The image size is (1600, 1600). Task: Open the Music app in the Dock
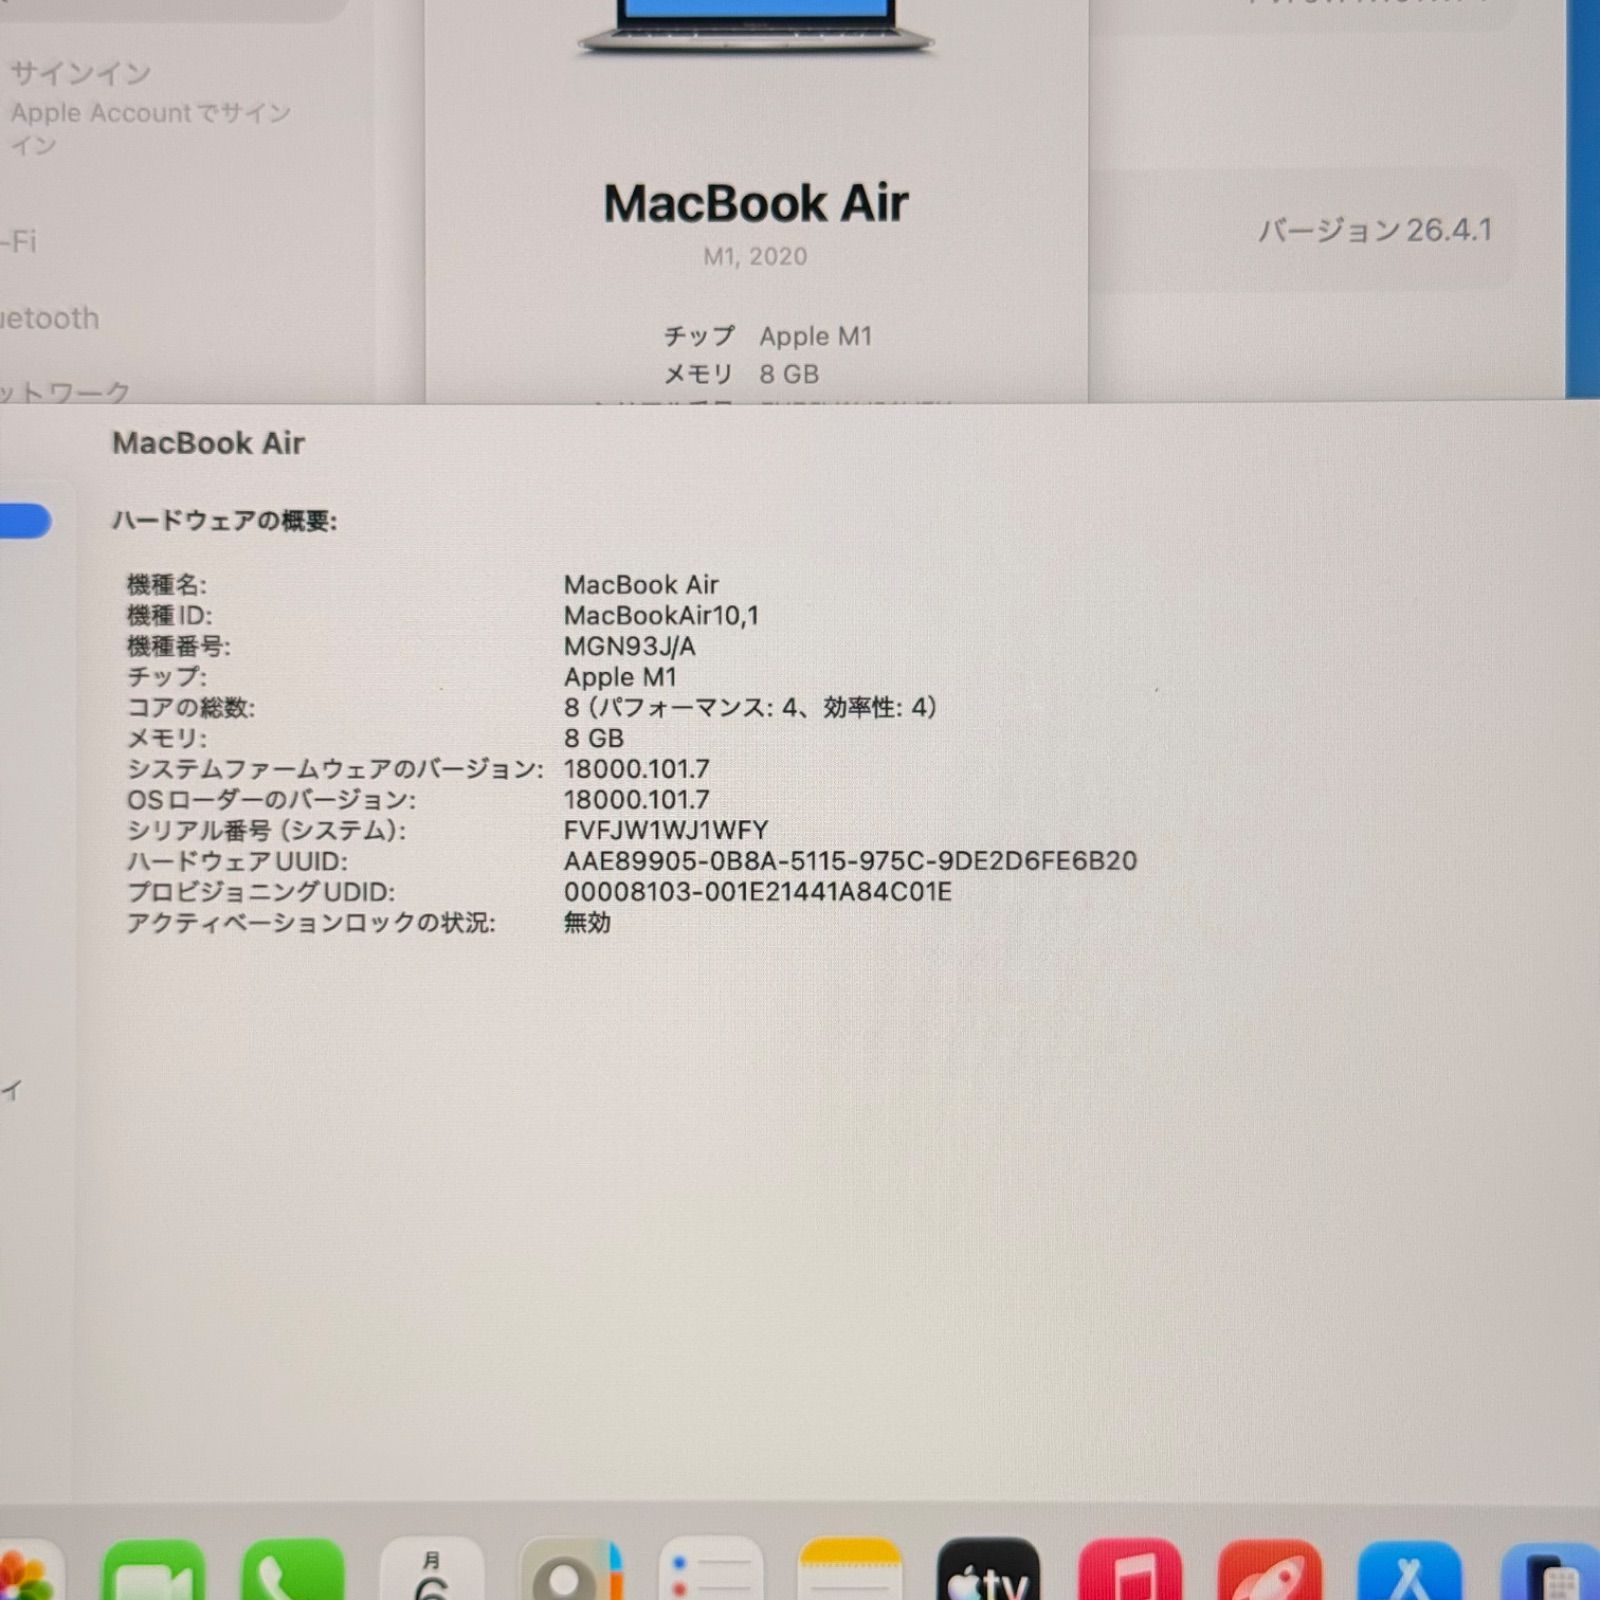pyautogui.click(x=1130, y=1570)
